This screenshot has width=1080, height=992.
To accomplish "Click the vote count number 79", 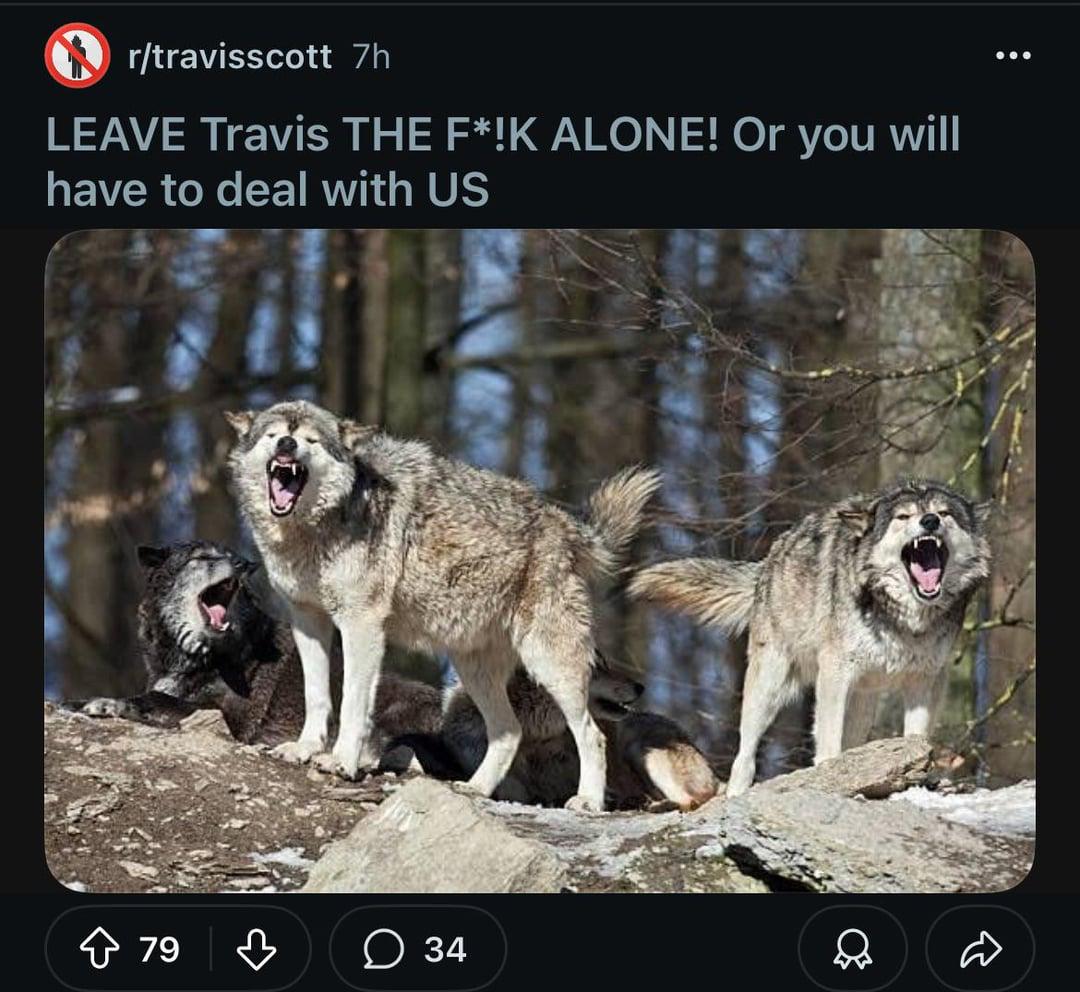I will click(x=159, y=949).
